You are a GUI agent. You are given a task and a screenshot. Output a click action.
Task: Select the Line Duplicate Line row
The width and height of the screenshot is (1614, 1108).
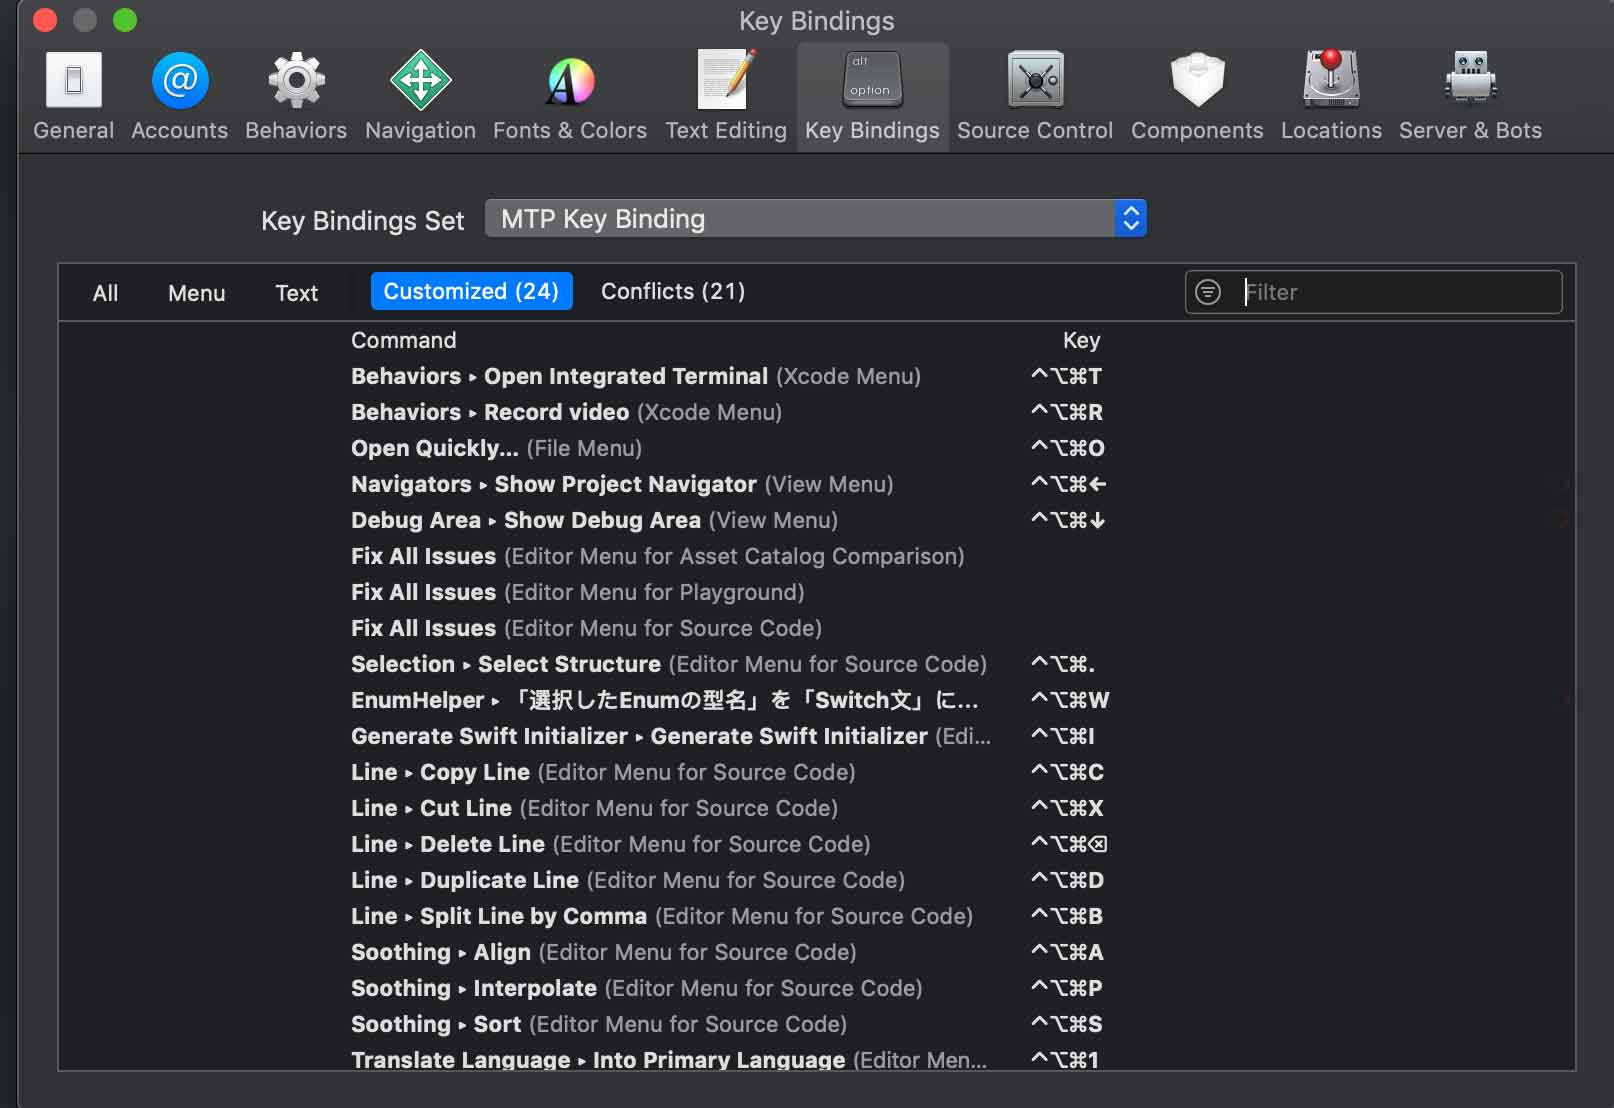pyautogui.click(x=816, y=880)
